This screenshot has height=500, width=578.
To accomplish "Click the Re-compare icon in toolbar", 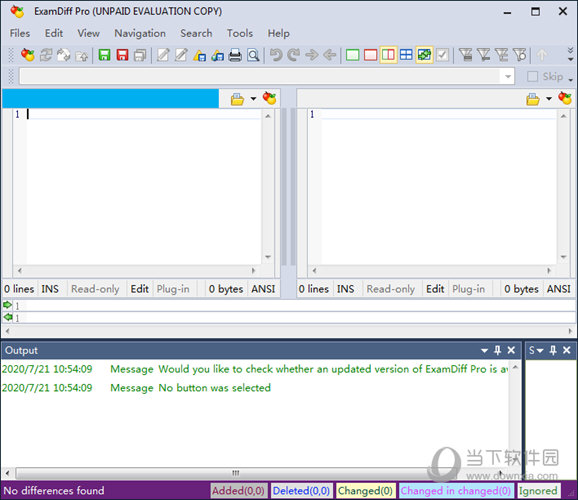I will coord(46,55).
